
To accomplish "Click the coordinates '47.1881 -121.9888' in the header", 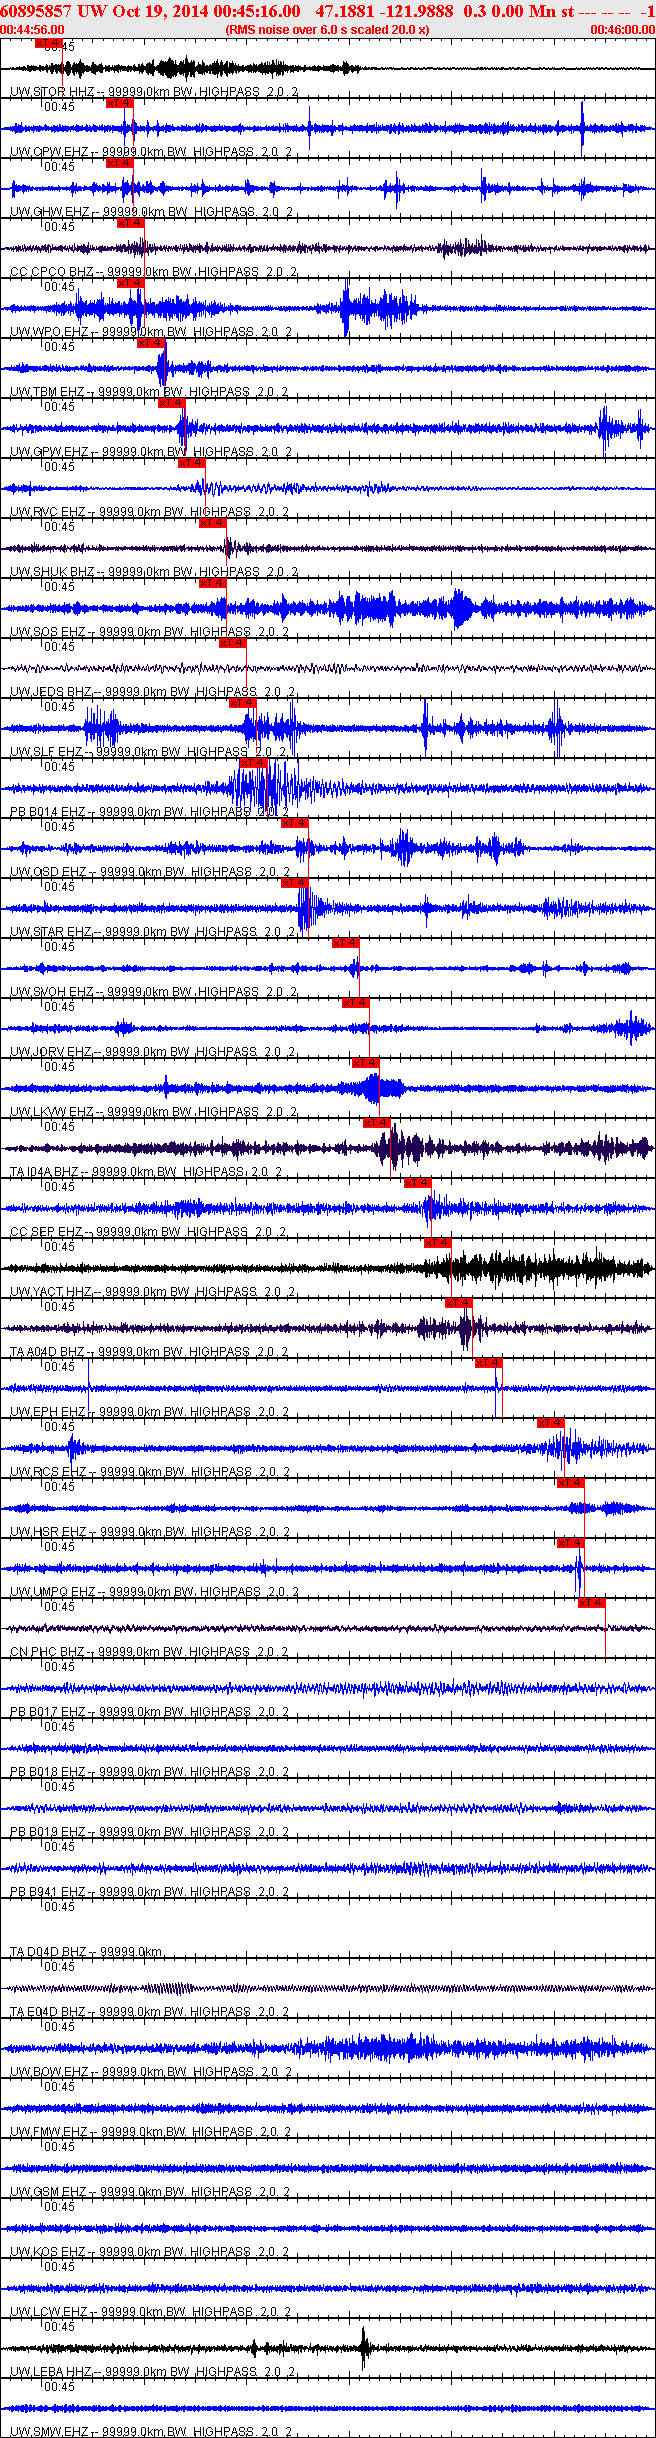I will click(x=384, y=11).
